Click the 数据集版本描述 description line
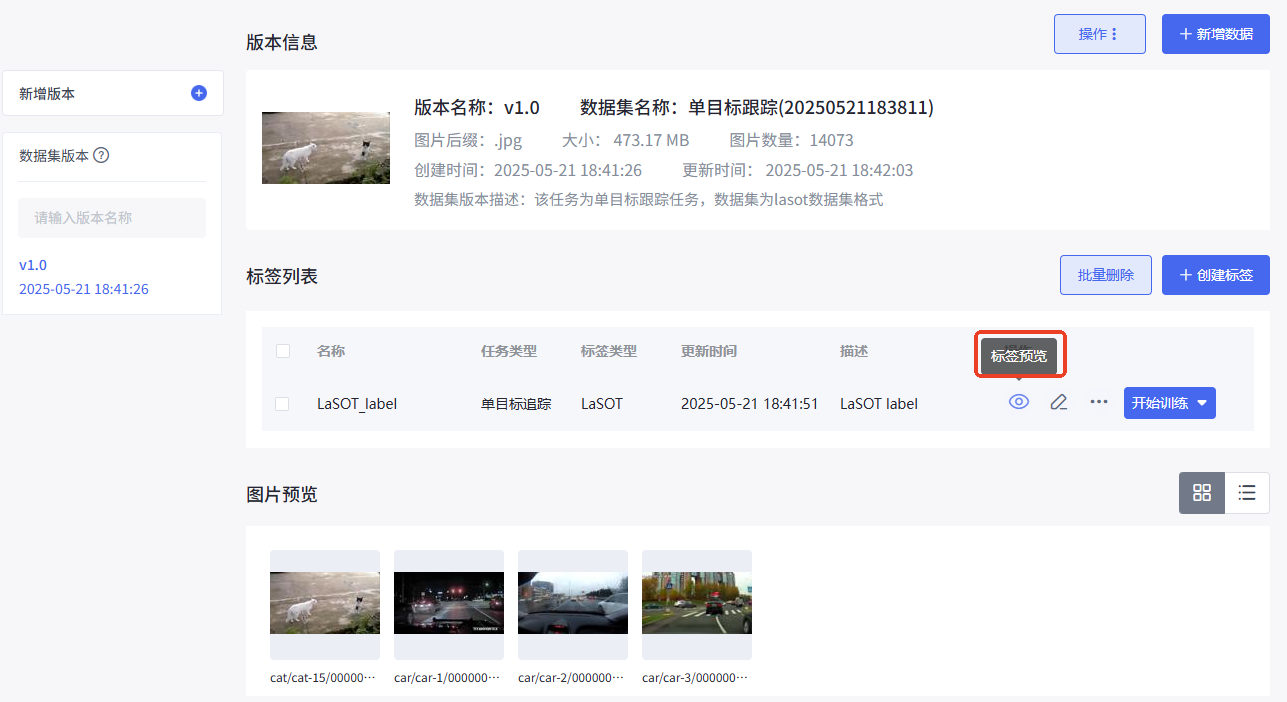Viewport: 1287px width, 702px height. coord(649,199)
